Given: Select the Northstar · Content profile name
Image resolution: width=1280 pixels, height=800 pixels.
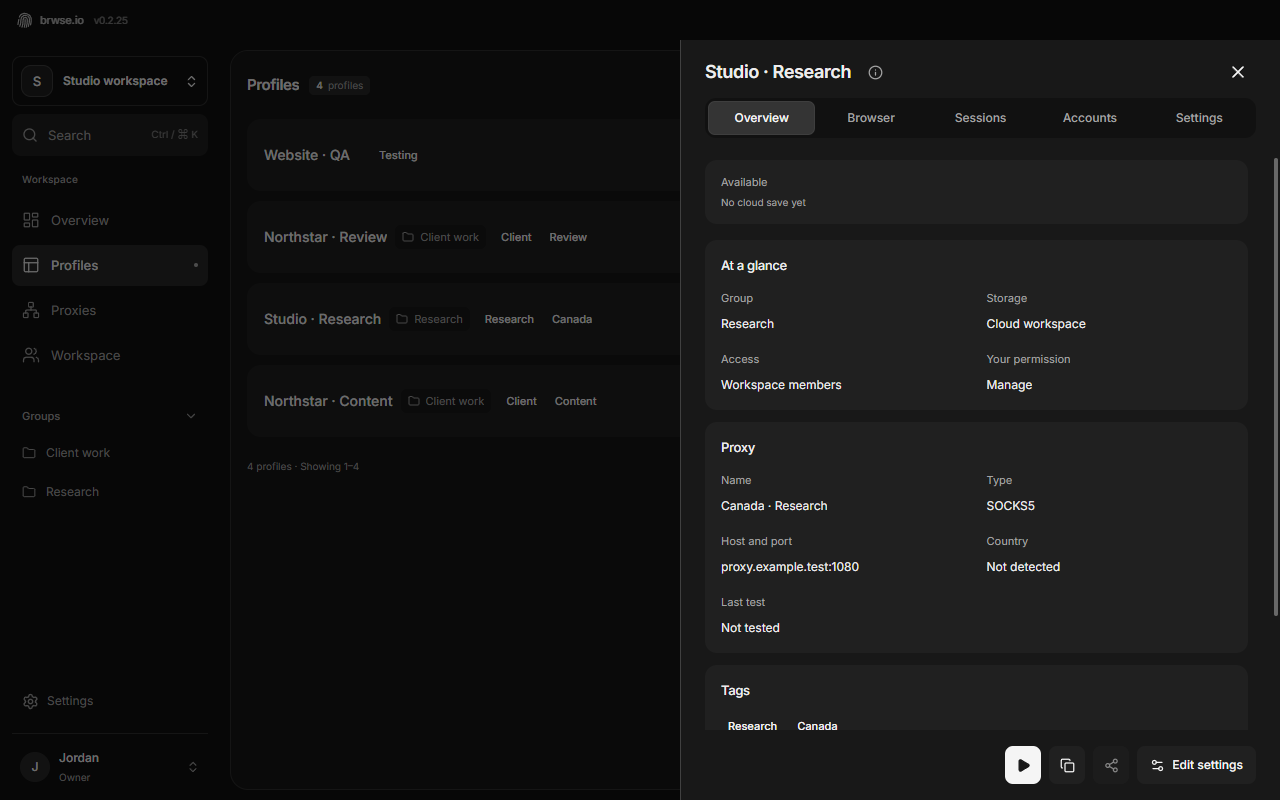Looking at the screenshot, I should pos(328,401).
